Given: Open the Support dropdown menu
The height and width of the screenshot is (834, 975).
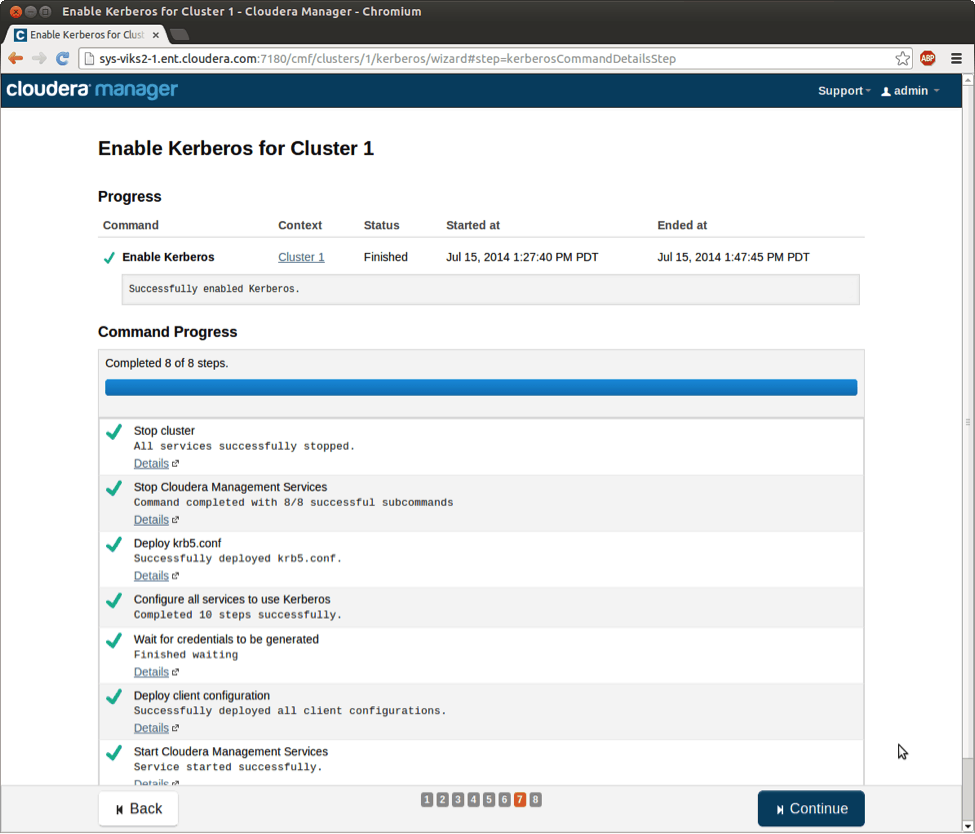Looking at the screenshot, I should [844, 91].
